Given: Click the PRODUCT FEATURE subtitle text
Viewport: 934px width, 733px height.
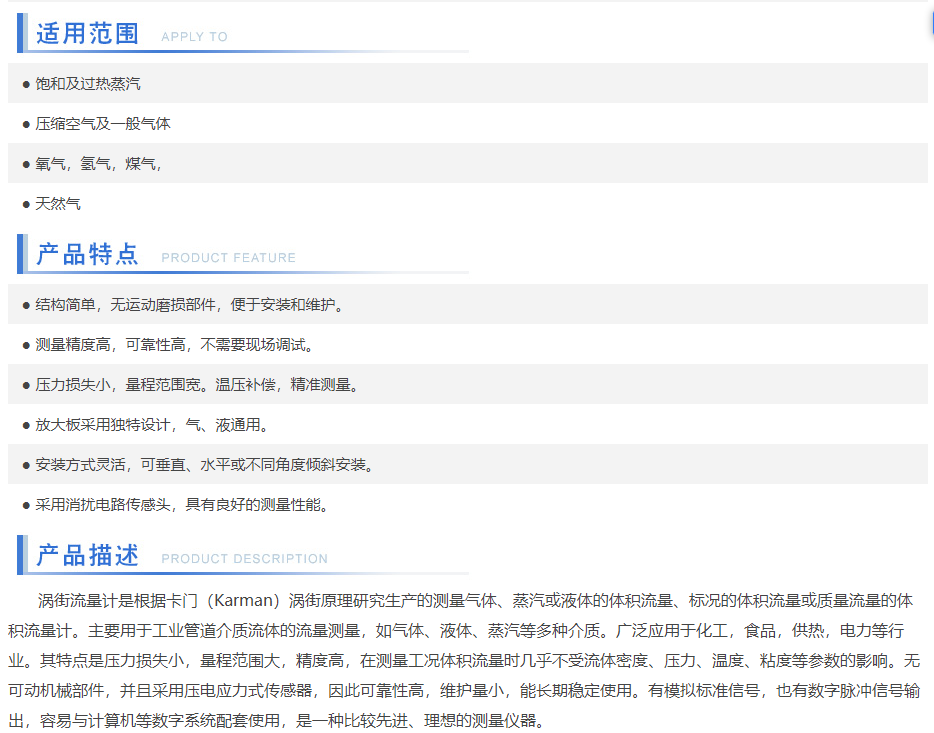Looking at the screenshot, I should click(x=228, y=258).
